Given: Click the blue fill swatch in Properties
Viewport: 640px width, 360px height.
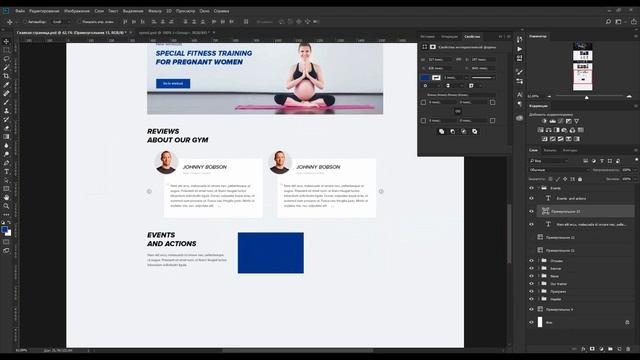Looking at the screenshot, I should tap(425, 78).
